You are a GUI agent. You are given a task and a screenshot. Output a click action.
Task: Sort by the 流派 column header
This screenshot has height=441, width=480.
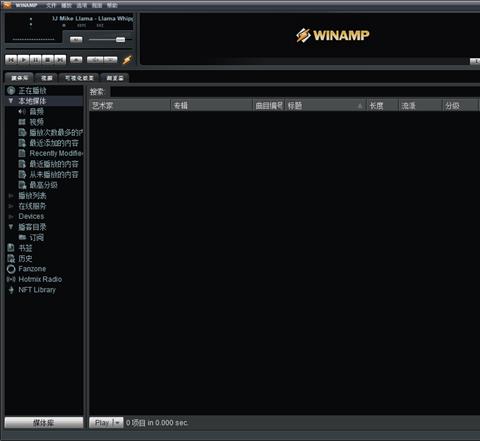(420, 106)
